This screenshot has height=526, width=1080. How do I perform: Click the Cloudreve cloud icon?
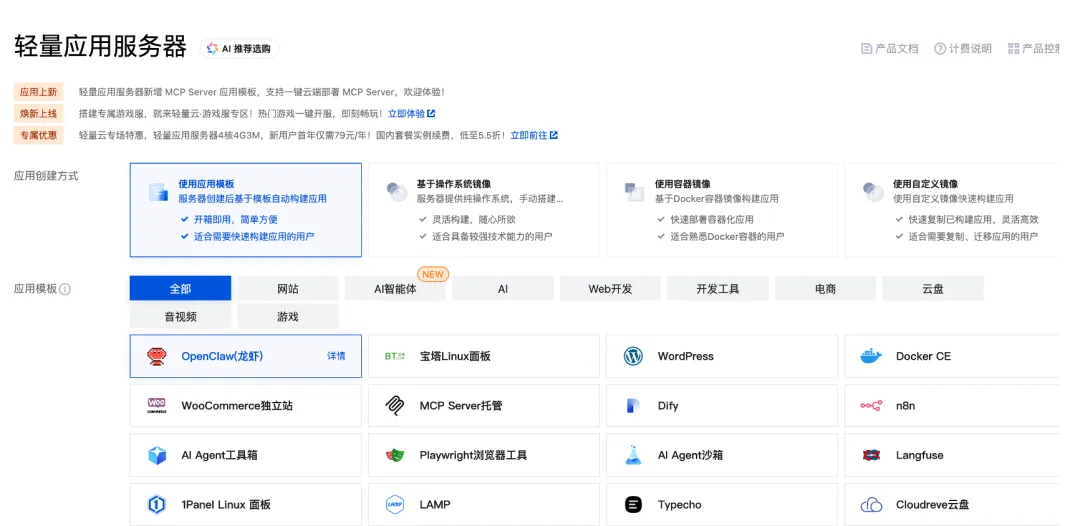(871, 505)
